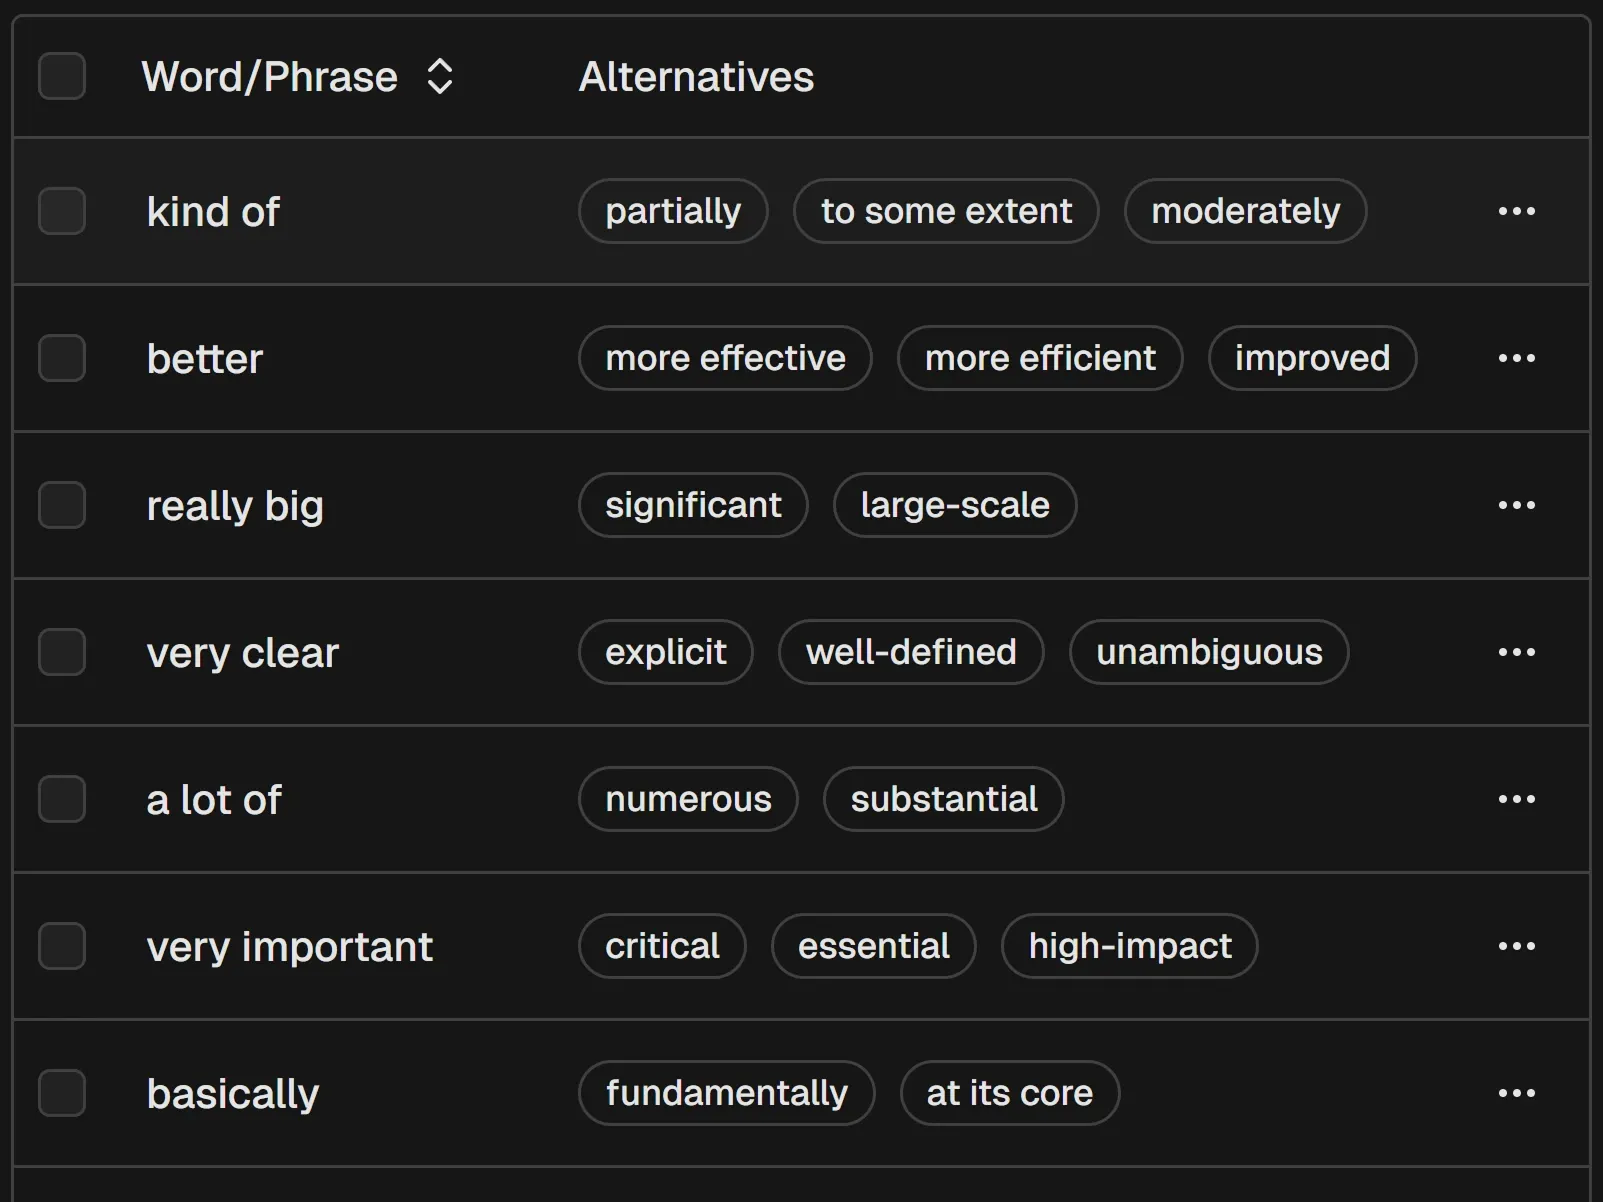Check the checkbox for the "basically" row

[62, 1093]
